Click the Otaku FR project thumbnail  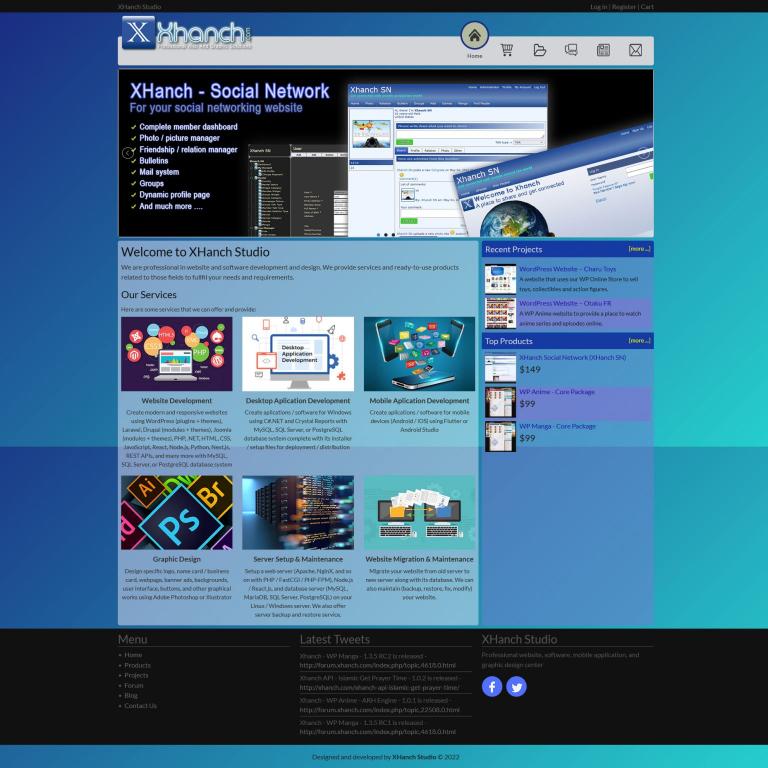[x=500, y=313]
